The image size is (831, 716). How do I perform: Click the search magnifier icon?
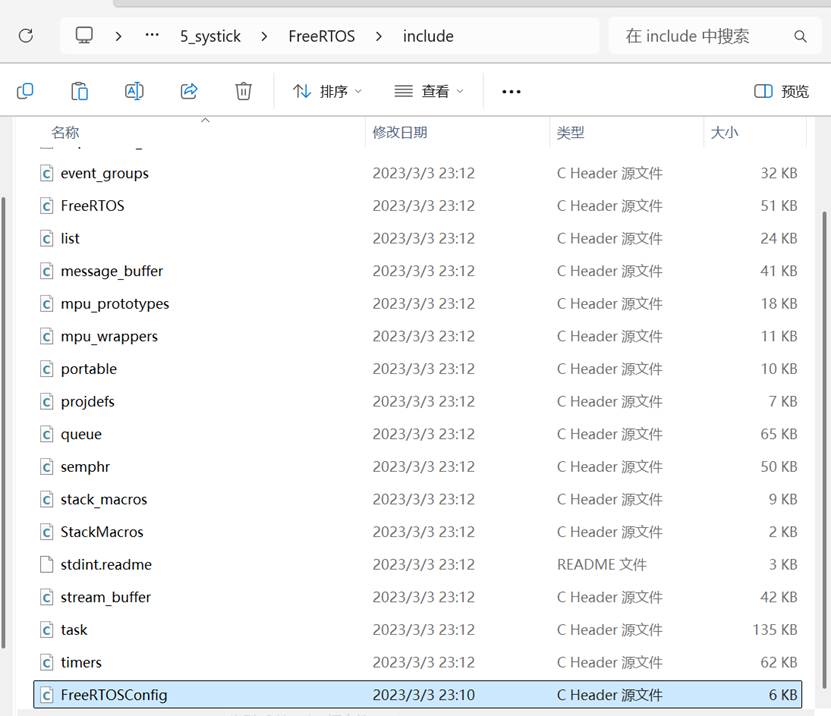tap(801, 35)
